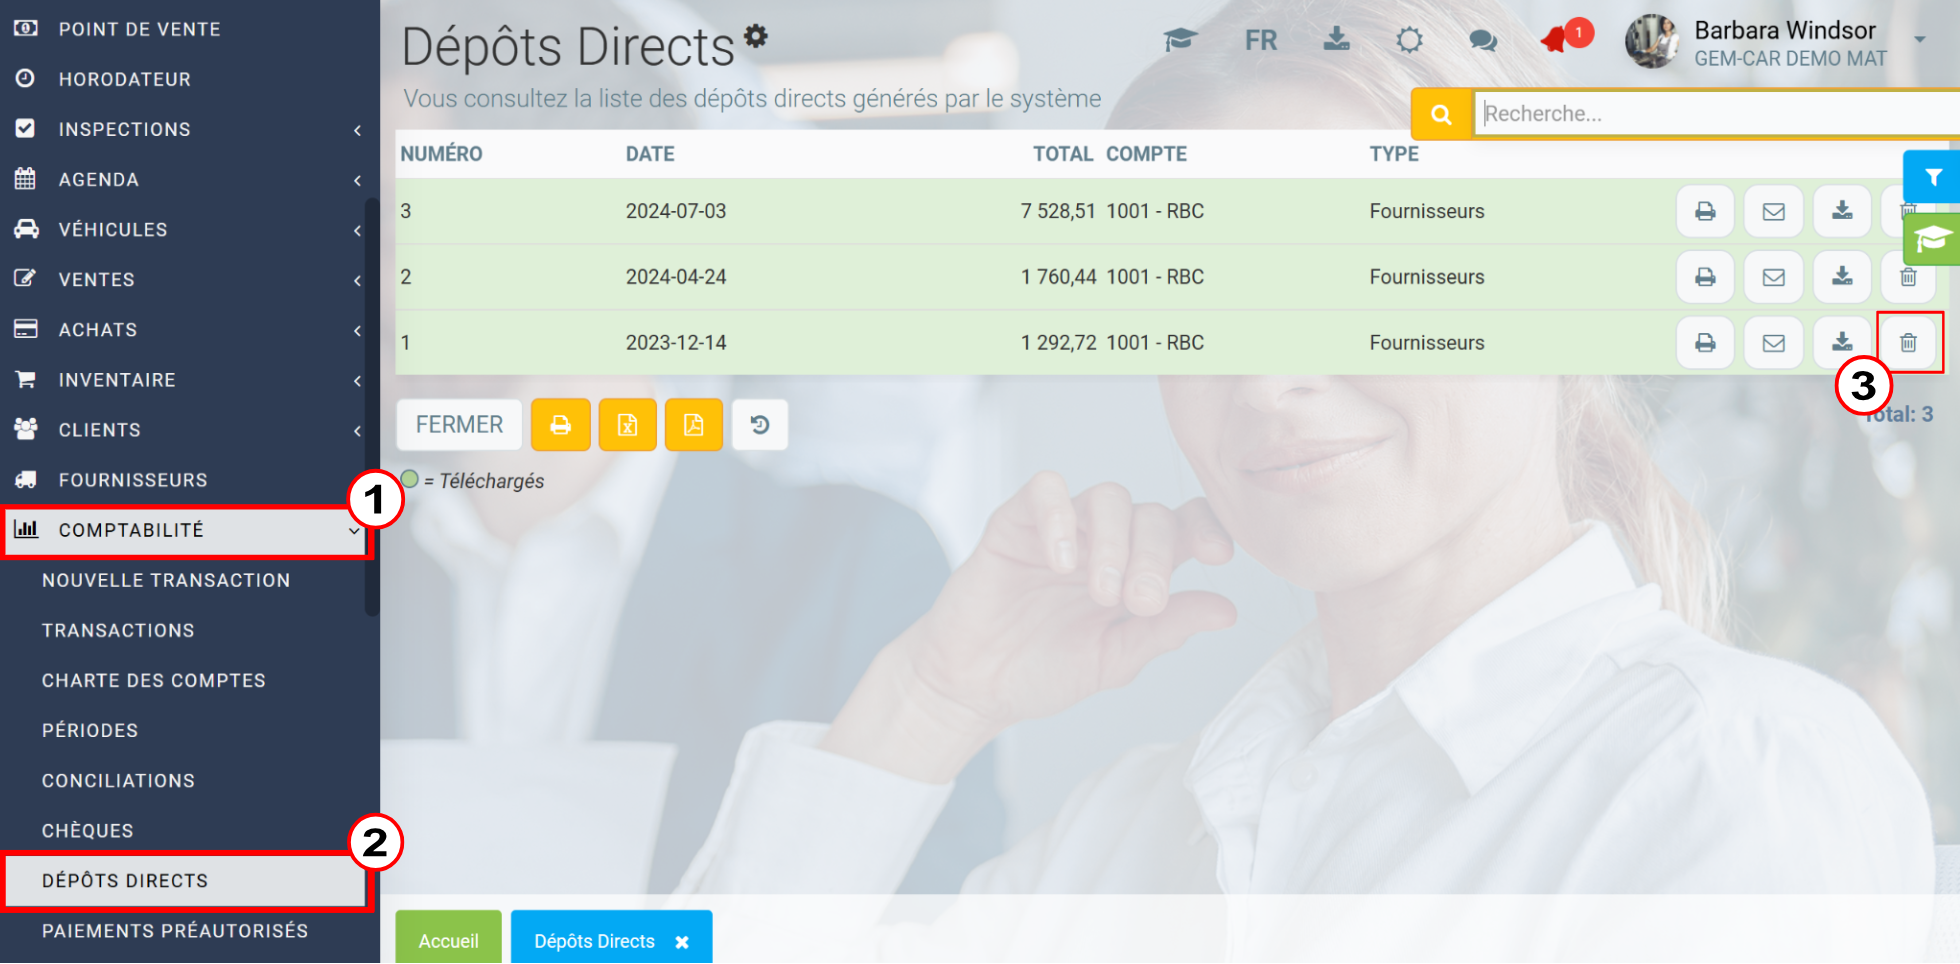
Task: Click the Fermer button
Action: pyautogui.click(x=459, y=425)
